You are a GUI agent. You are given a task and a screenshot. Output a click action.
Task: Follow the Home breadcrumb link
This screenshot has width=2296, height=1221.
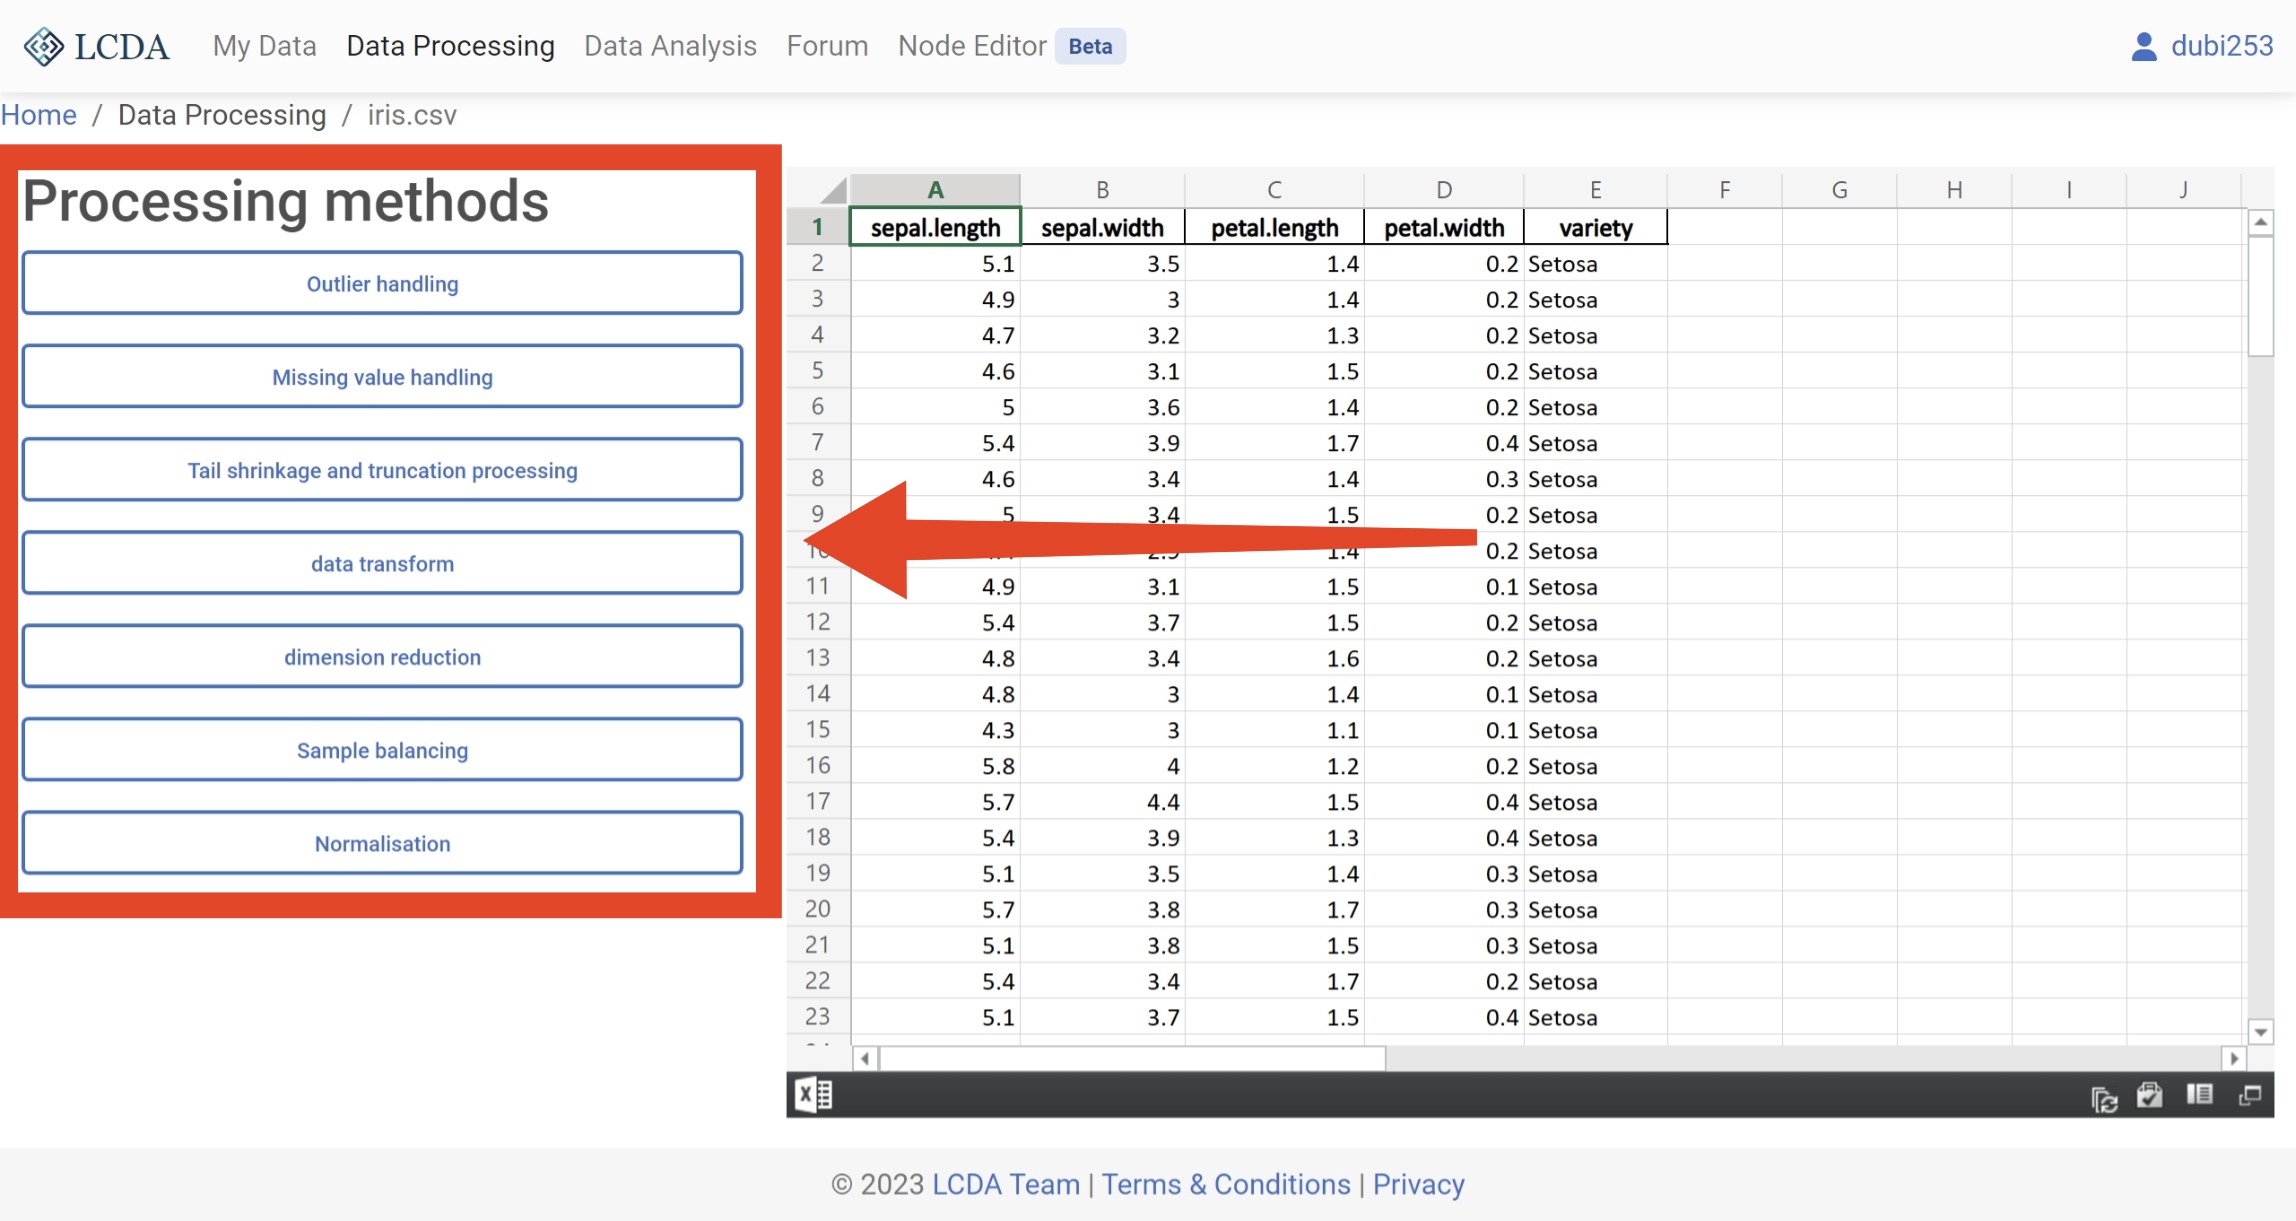point(38,115)
